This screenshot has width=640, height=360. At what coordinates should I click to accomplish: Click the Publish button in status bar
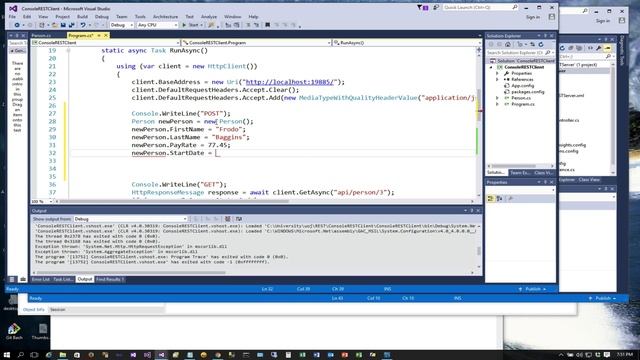click(533, 289)
